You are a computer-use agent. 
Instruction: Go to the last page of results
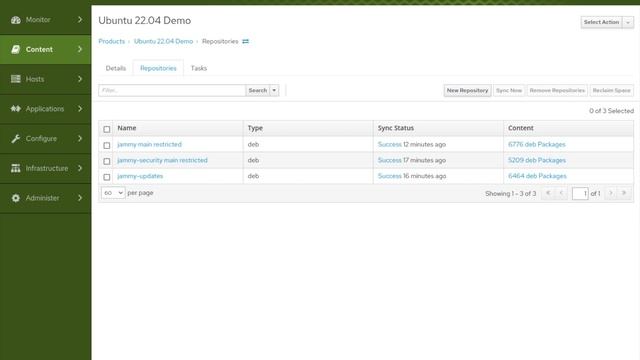(x=624, y=193)
